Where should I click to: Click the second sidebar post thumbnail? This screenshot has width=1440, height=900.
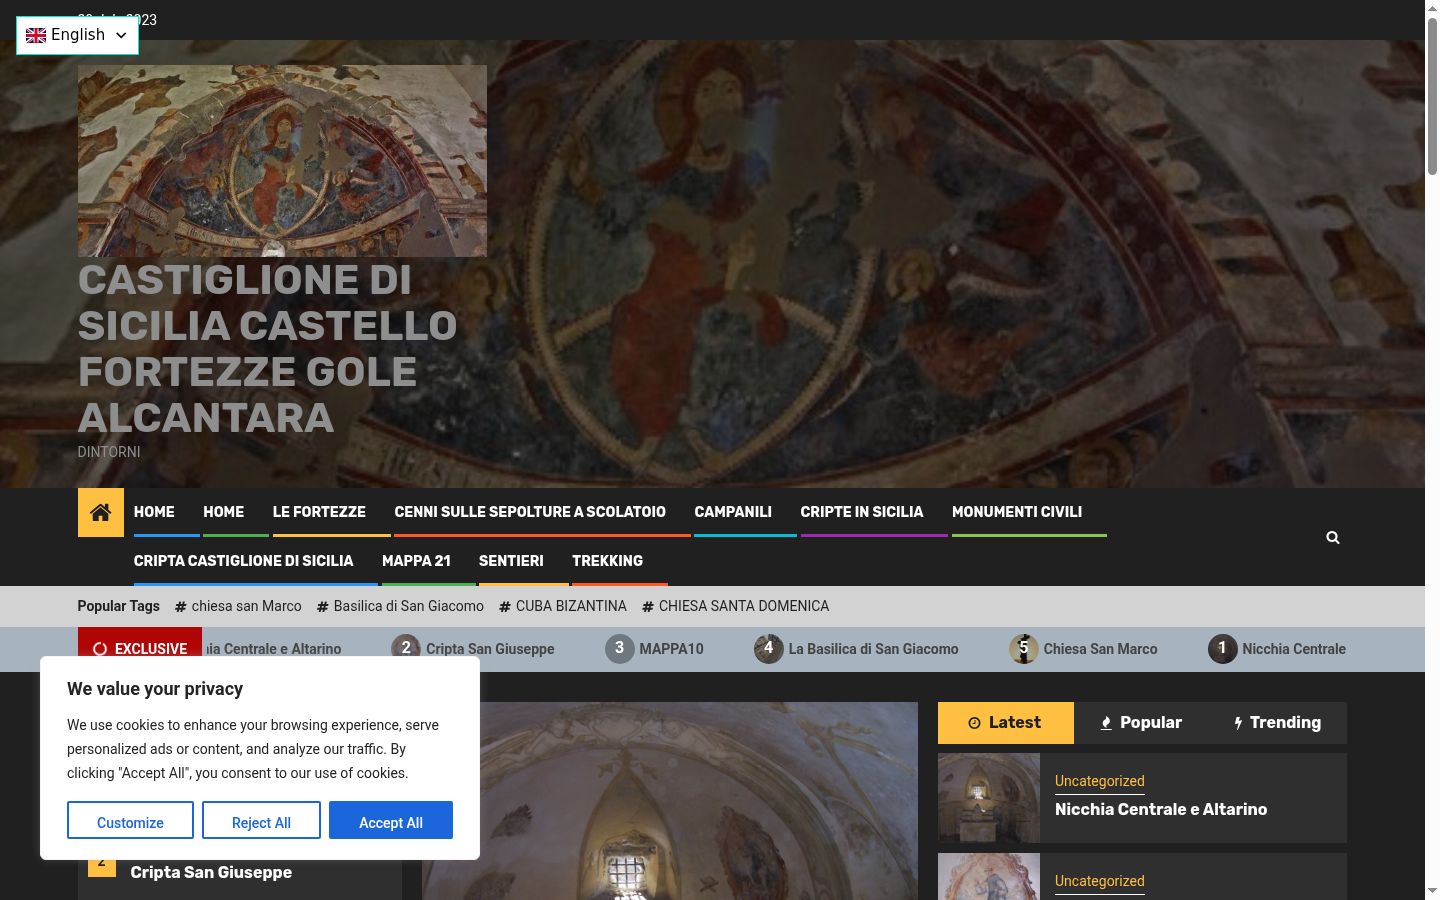[x=989, y=876]
